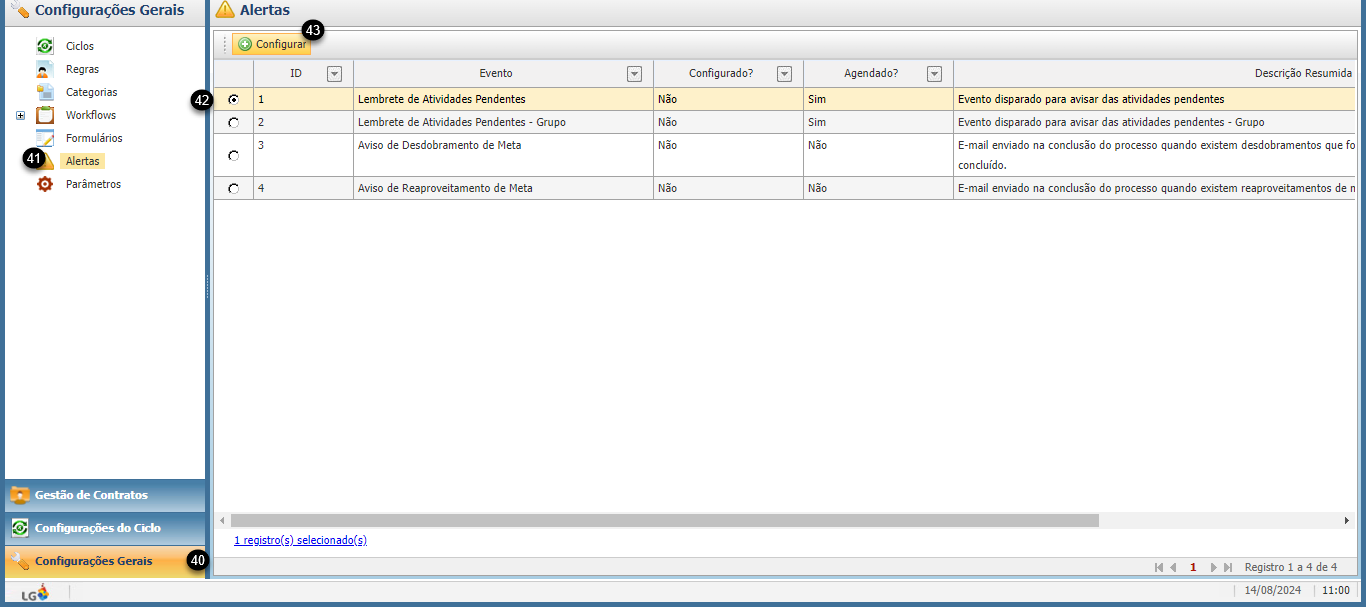Click the Categorias folder icon
This screenshot has width=1366, height=607.
pyautogui.click(x=45, y=92)
